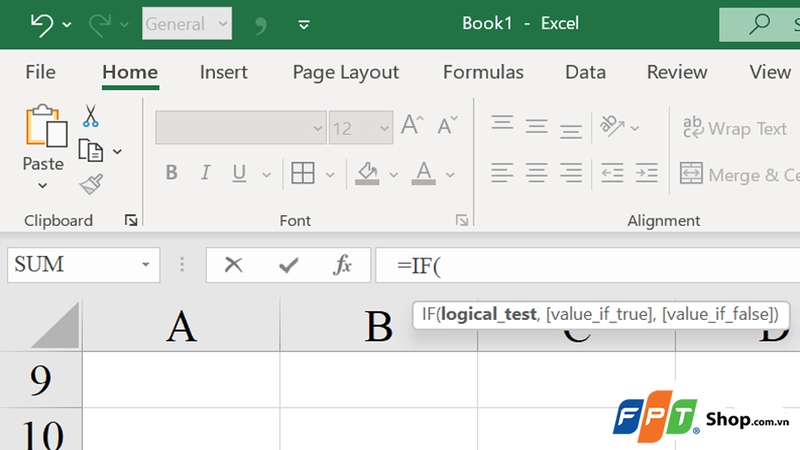Open the Undo history dropdown arrow
800x450 pixels.
[67, 24]
